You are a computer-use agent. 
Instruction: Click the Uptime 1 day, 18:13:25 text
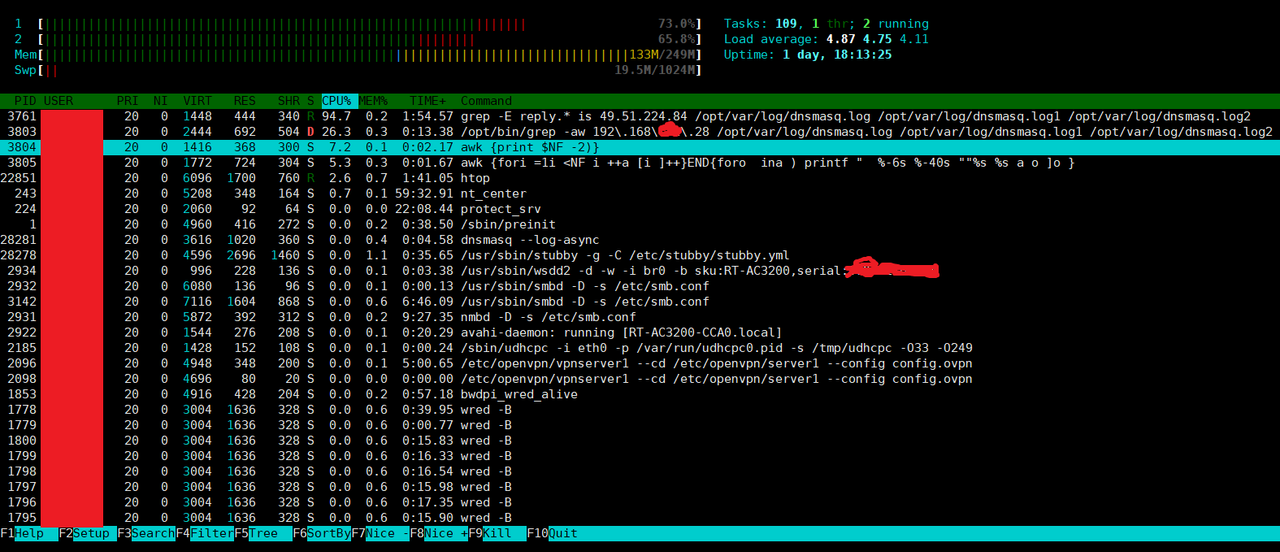807,54
